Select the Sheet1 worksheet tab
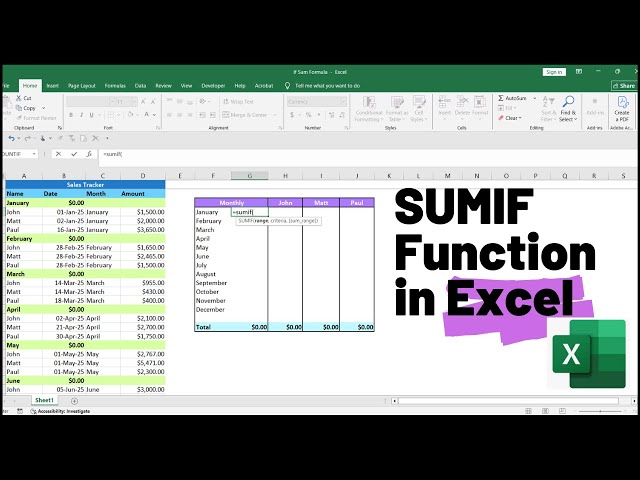640x480 pixels. pos(44,400)
